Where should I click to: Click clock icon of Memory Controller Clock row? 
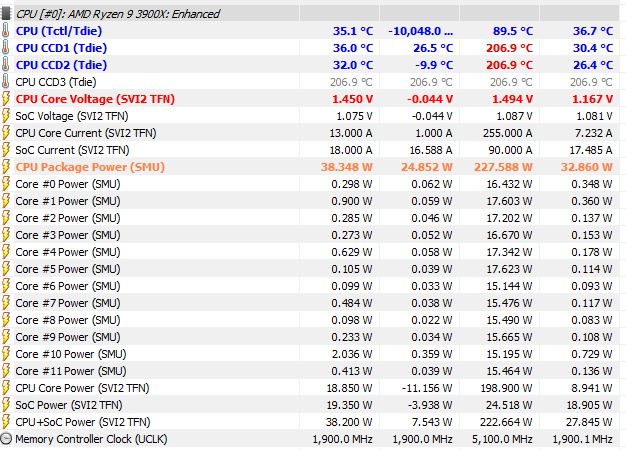point(6,438)
